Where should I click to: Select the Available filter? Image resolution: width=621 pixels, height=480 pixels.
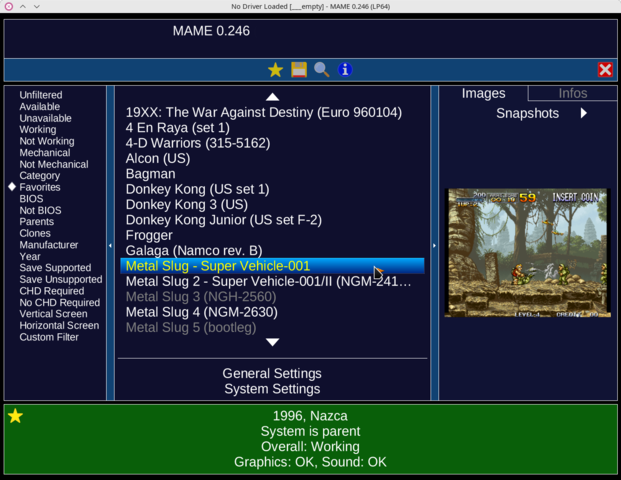tap(40, 107)
